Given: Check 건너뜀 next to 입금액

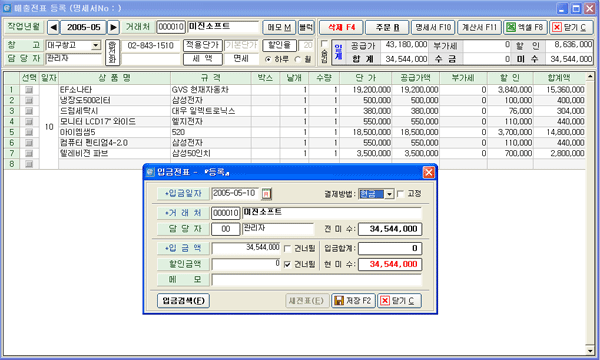Looking at the screenshot, I should [x=287, y=249].
